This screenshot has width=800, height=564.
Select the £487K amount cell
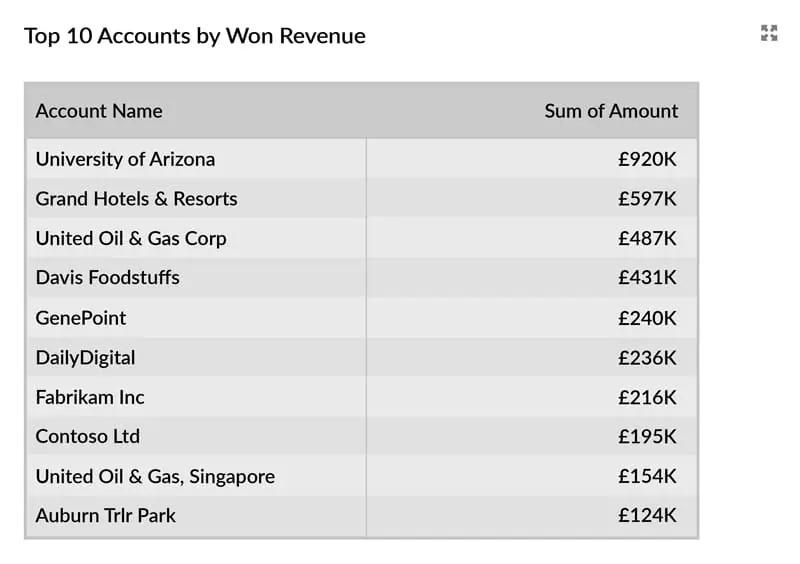point(647,238)
